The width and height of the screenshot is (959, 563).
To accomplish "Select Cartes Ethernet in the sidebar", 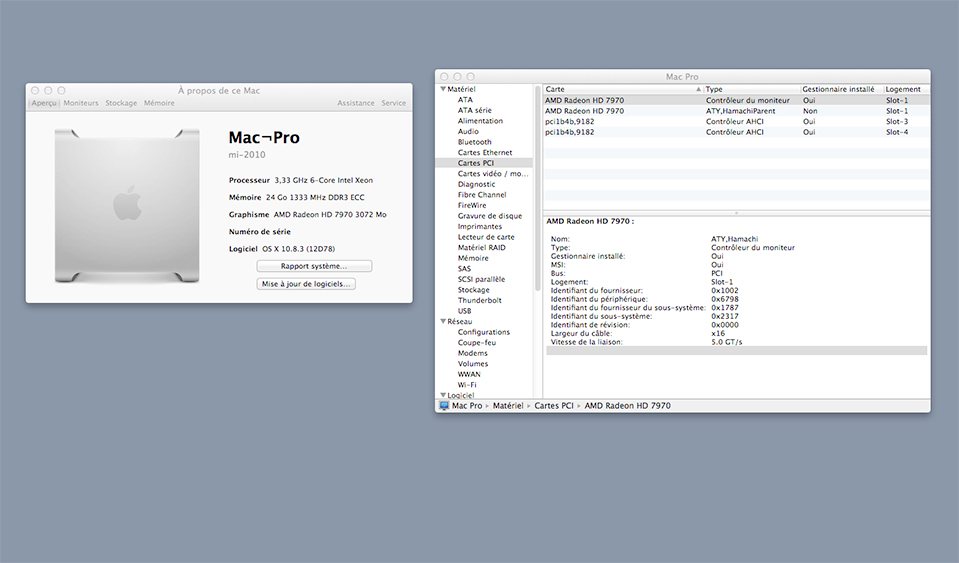I will pyautogui.click(x=484, y=153).
